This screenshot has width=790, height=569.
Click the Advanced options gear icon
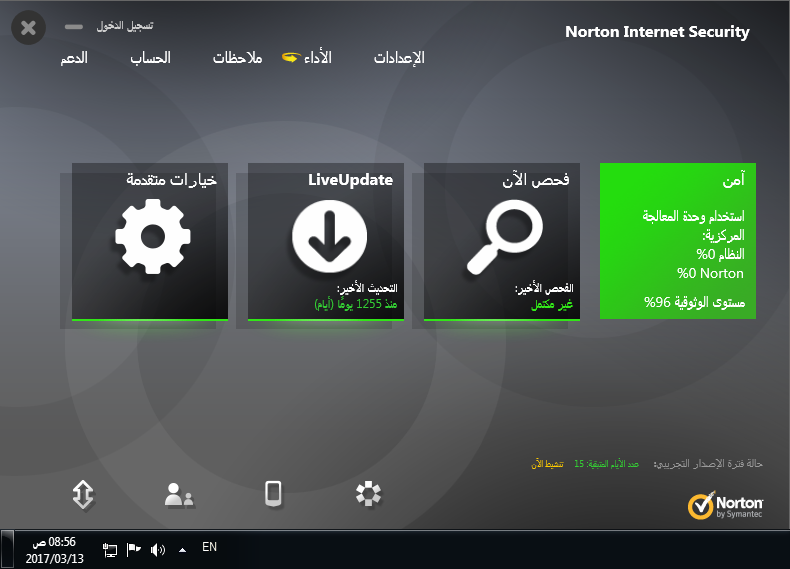[153, 236]
